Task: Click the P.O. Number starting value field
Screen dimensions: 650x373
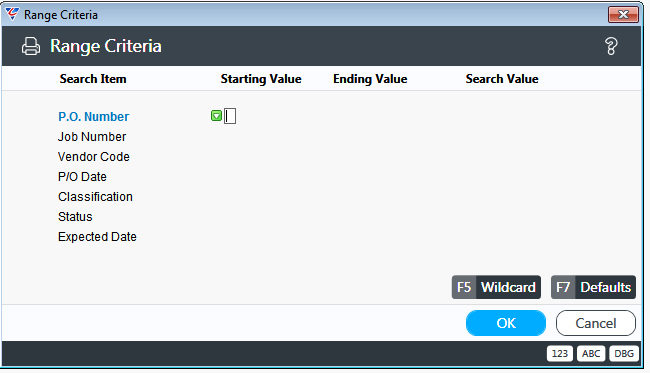Action: (230, 116)
